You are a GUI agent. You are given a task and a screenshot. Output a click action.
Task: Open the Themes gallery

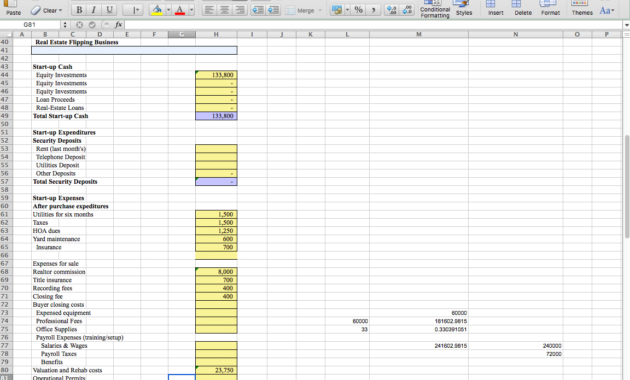coord(582,8)
